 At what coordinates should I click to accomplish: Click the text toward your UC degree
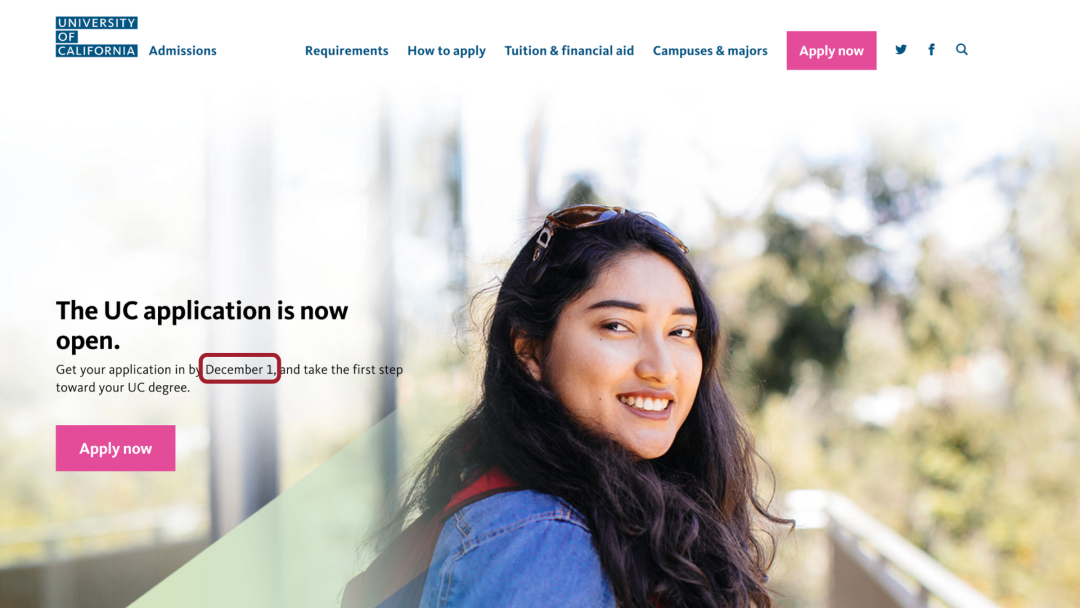[123, 388]
